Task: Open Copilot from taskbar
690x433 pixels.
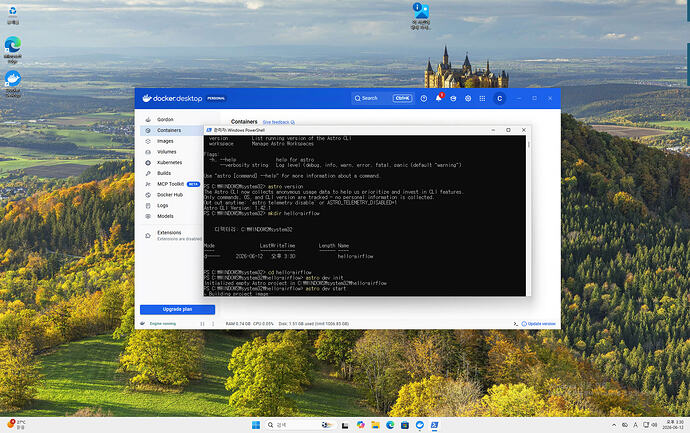Action: [360, 425]
